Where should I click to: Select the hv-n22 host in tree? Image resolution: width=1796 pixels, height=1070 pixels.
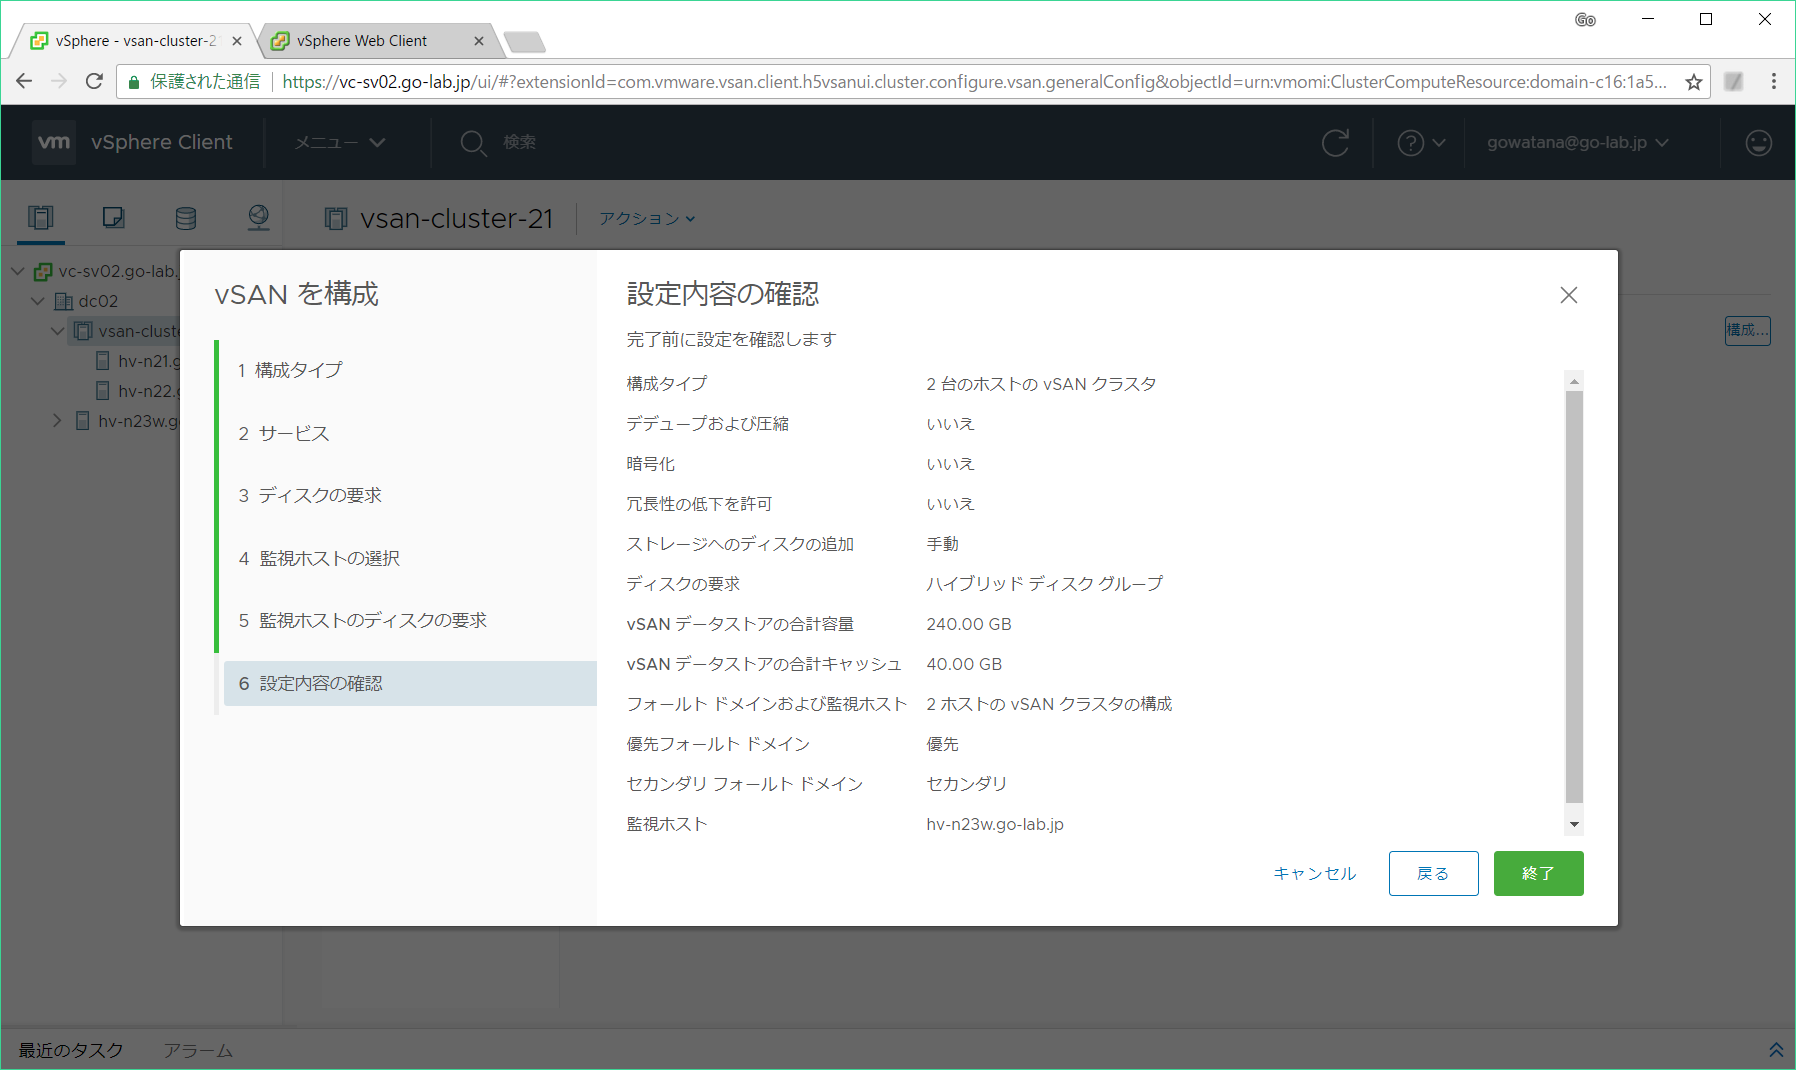(138, 391)
